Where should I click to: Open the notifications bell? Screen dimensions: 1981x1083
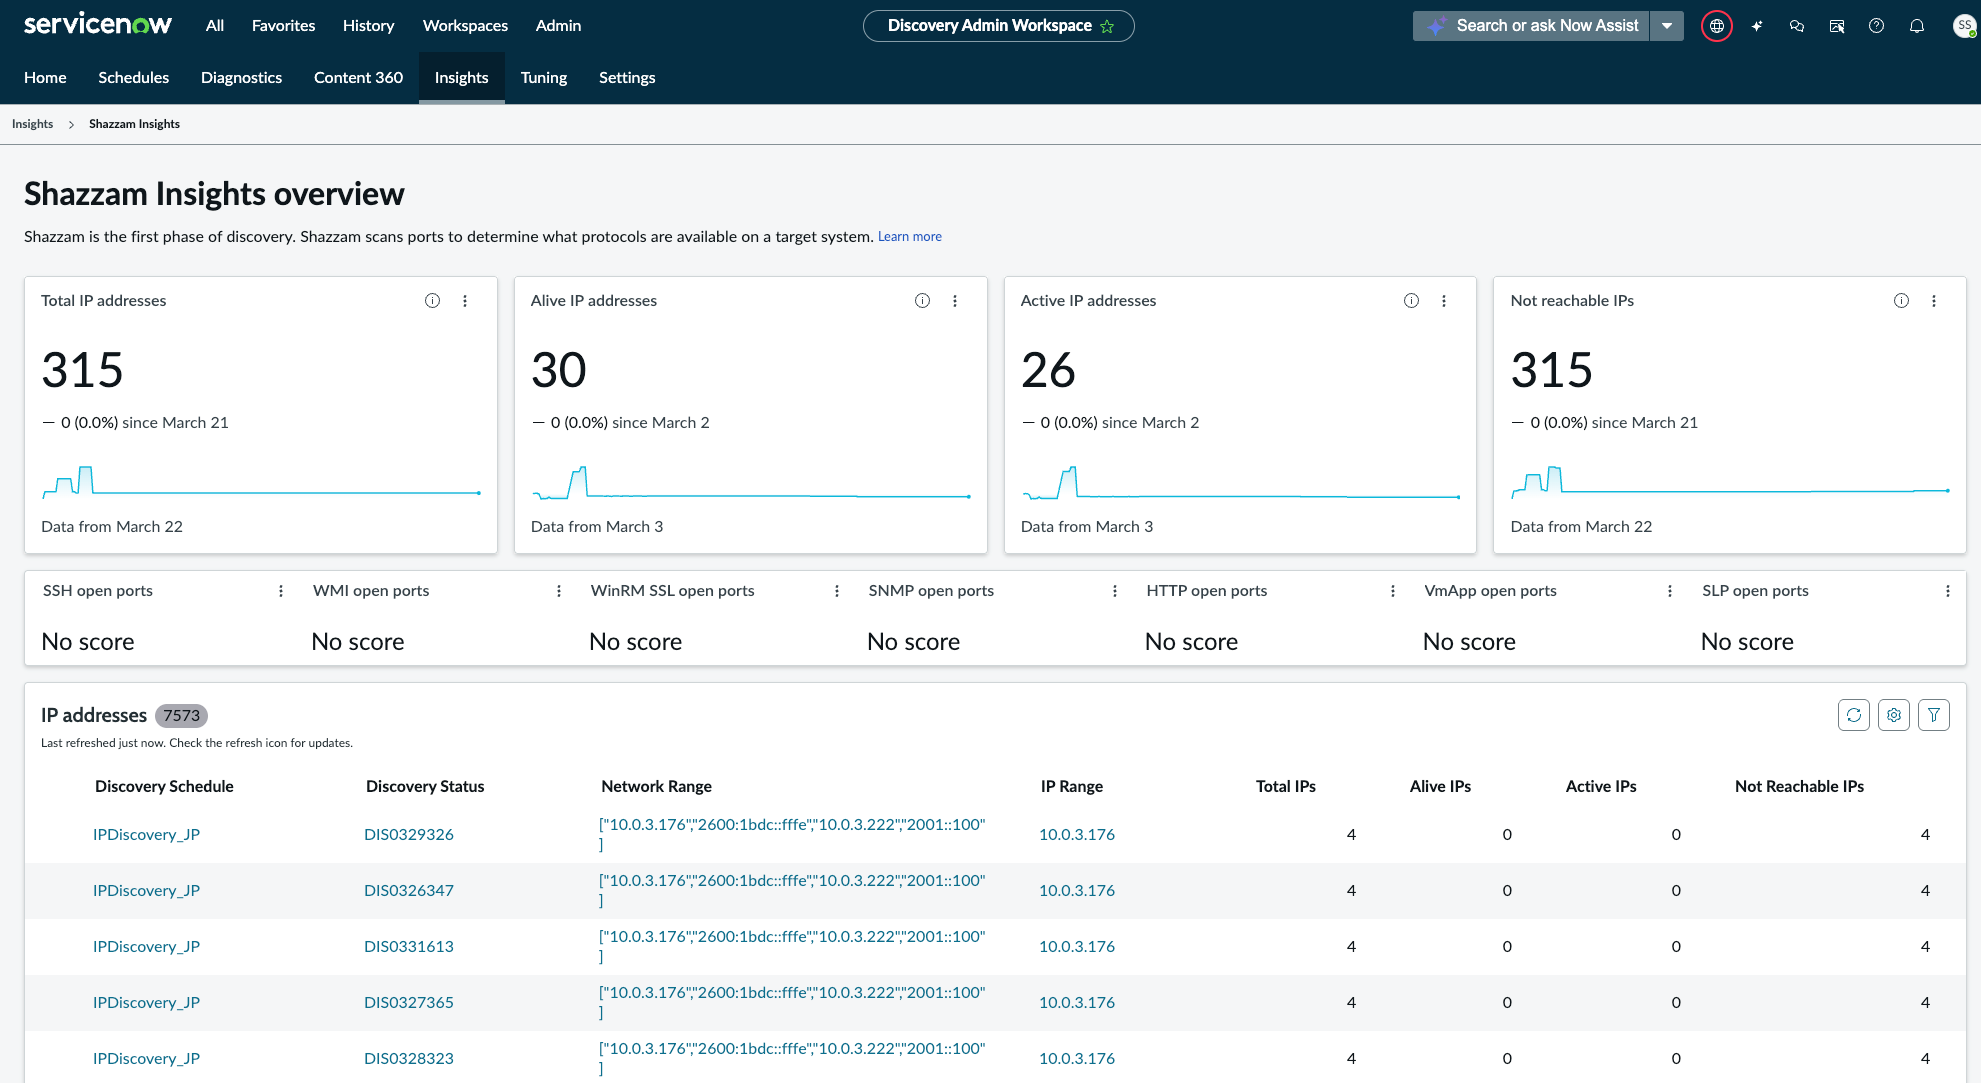tap(1917, 26)
